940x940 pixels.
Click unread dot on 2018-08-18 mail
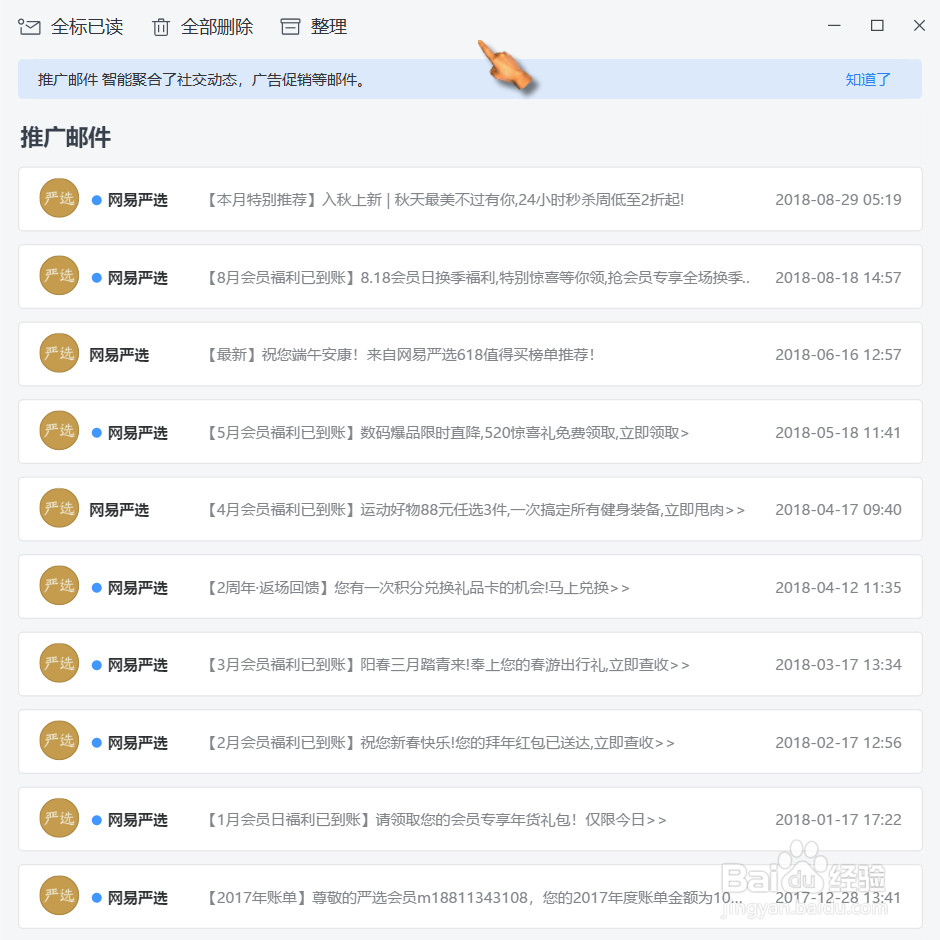[97, 278]
